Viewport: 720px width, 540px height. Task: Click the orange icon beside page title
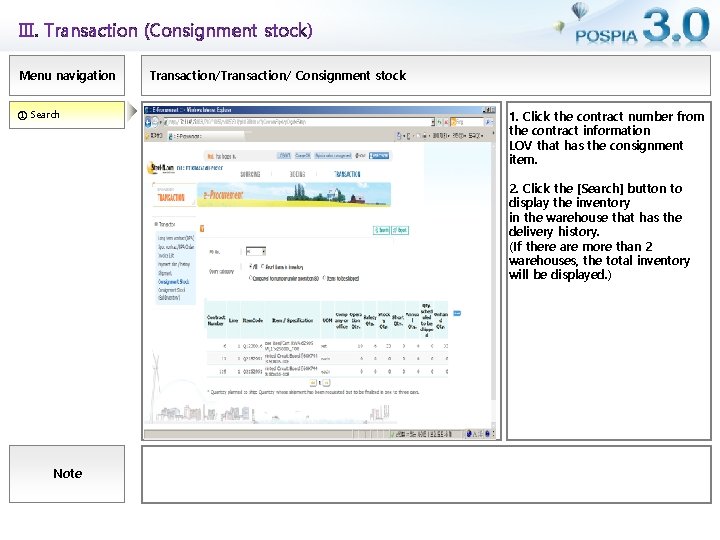click(x=202, y=229)
